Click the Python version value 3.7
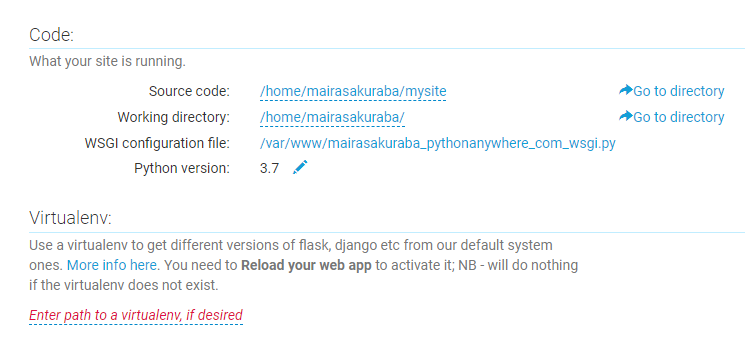 [269, 168]
